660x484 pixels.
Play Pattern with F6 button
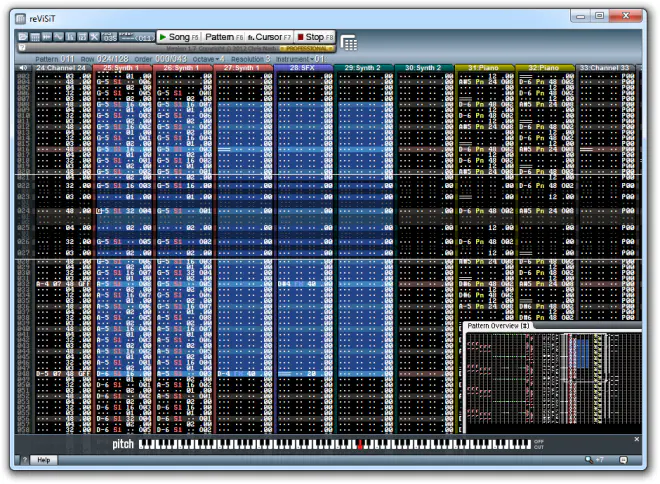pyautogui.click(x=224, y=37)
